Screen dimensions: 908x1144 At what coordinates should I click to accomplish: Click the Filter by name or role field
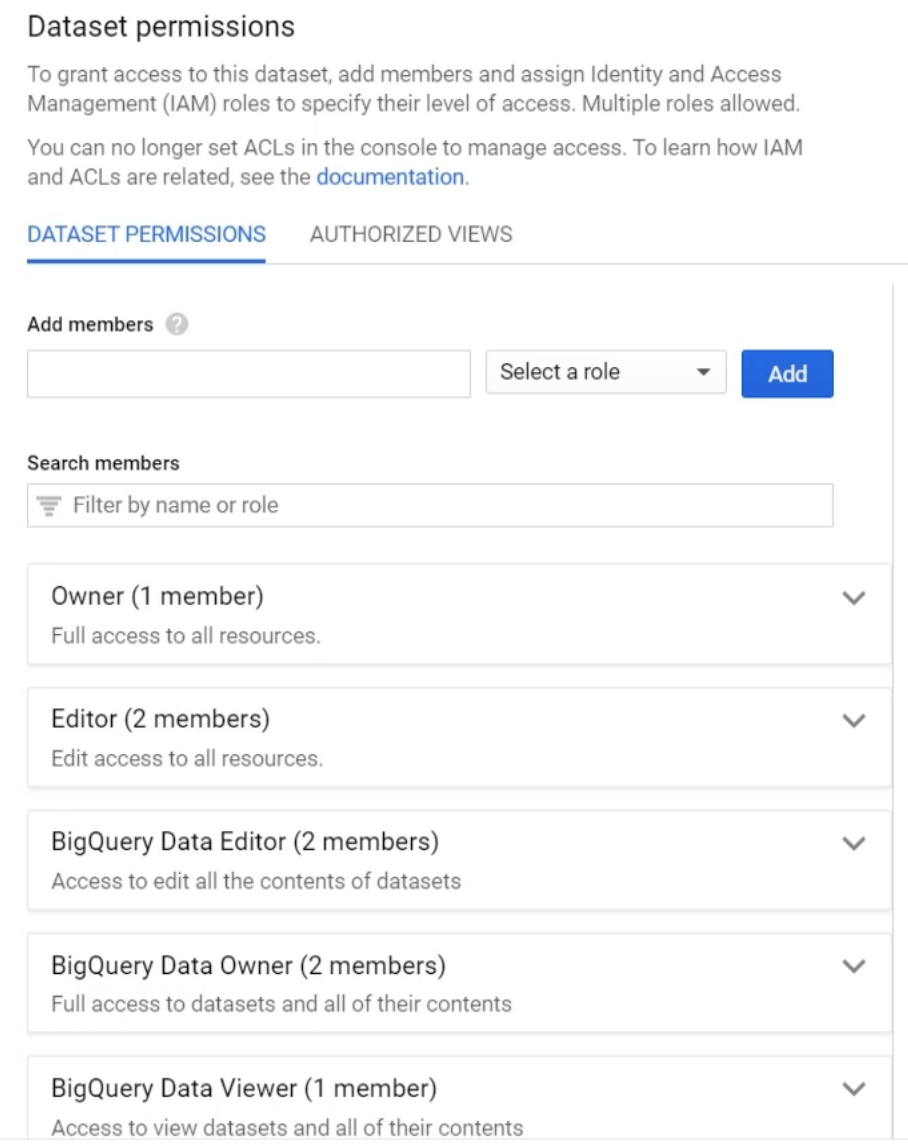coord(430,505)
